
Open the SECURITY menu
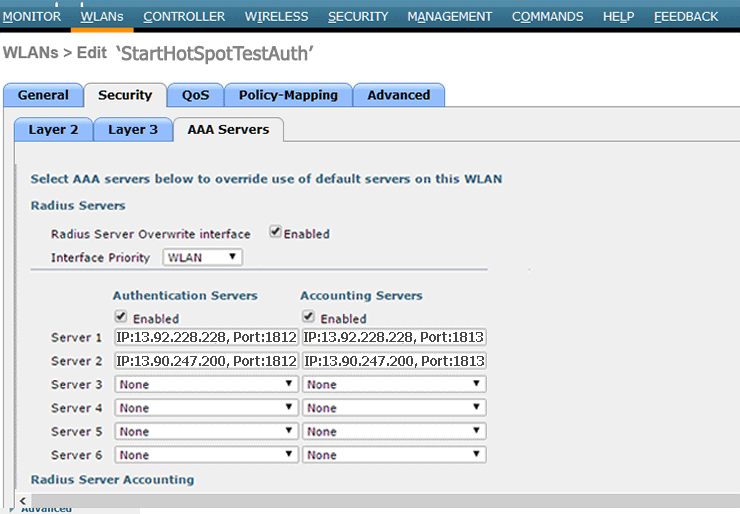[357, 16]
